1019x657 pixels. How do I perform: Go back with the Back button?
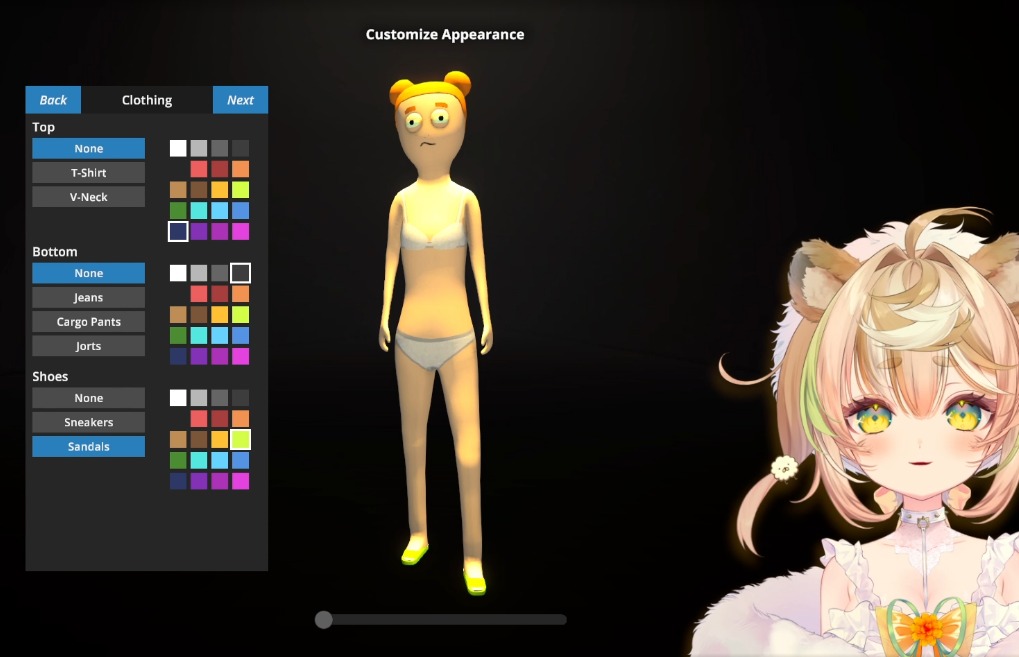(53, 100)
